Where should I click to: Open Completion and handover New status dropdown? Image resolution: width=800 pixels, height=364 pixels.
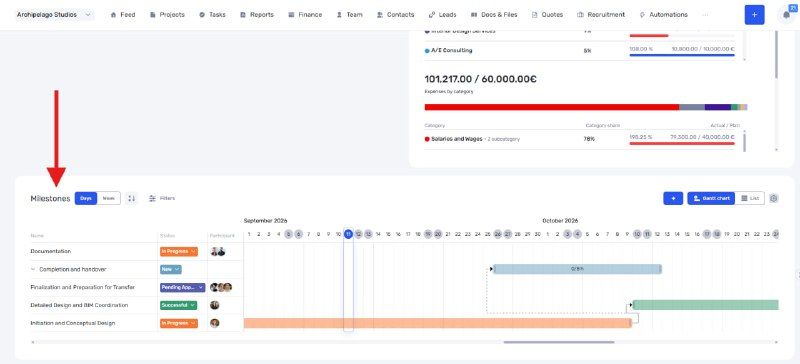pos(170,270)
